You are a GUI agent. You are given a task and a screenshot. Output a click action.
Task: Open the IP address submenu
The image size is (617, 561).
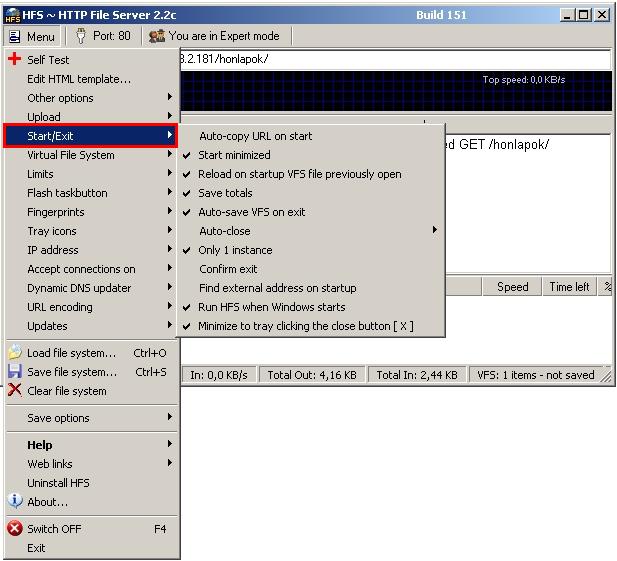coord(91,250)
